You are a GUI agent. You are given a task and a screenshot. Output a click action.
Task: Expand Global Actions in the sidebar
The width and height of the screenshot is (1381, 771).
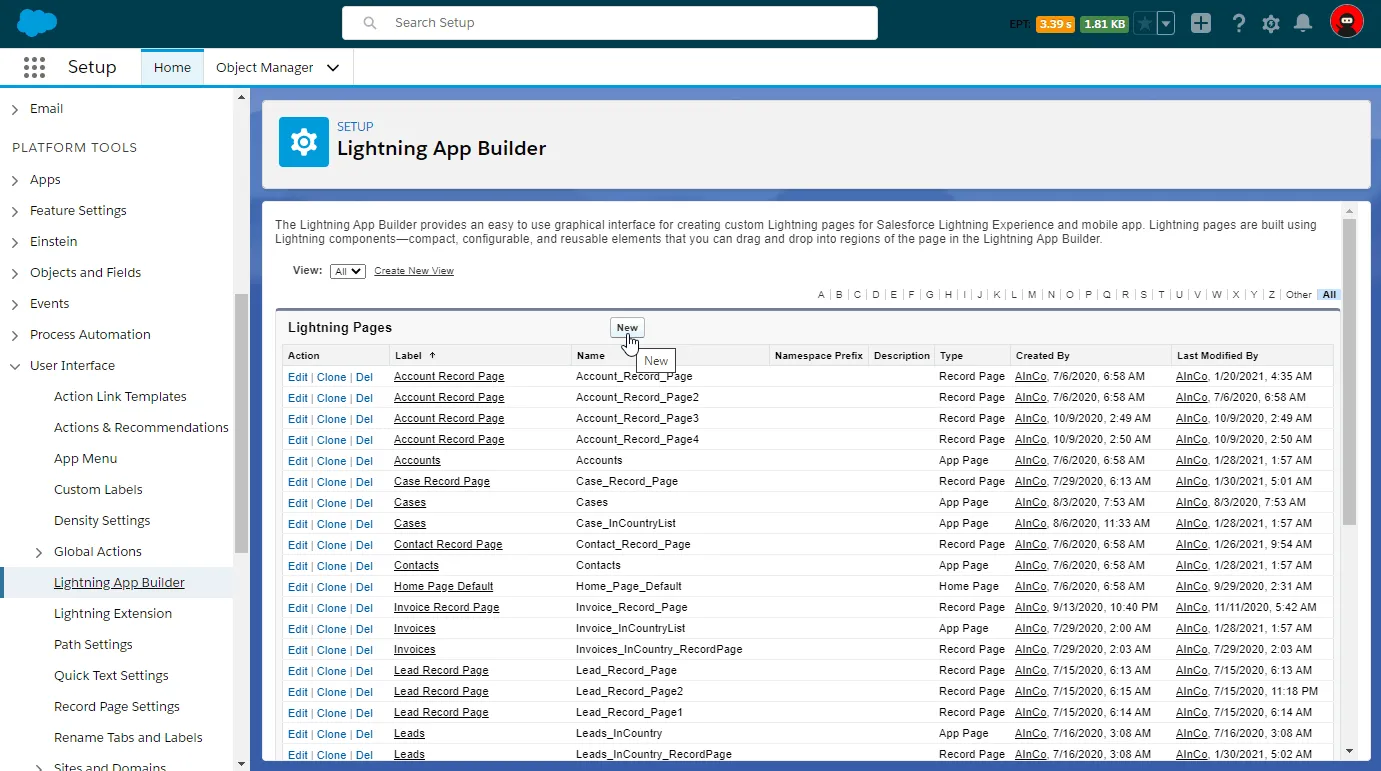pos(39,552)
